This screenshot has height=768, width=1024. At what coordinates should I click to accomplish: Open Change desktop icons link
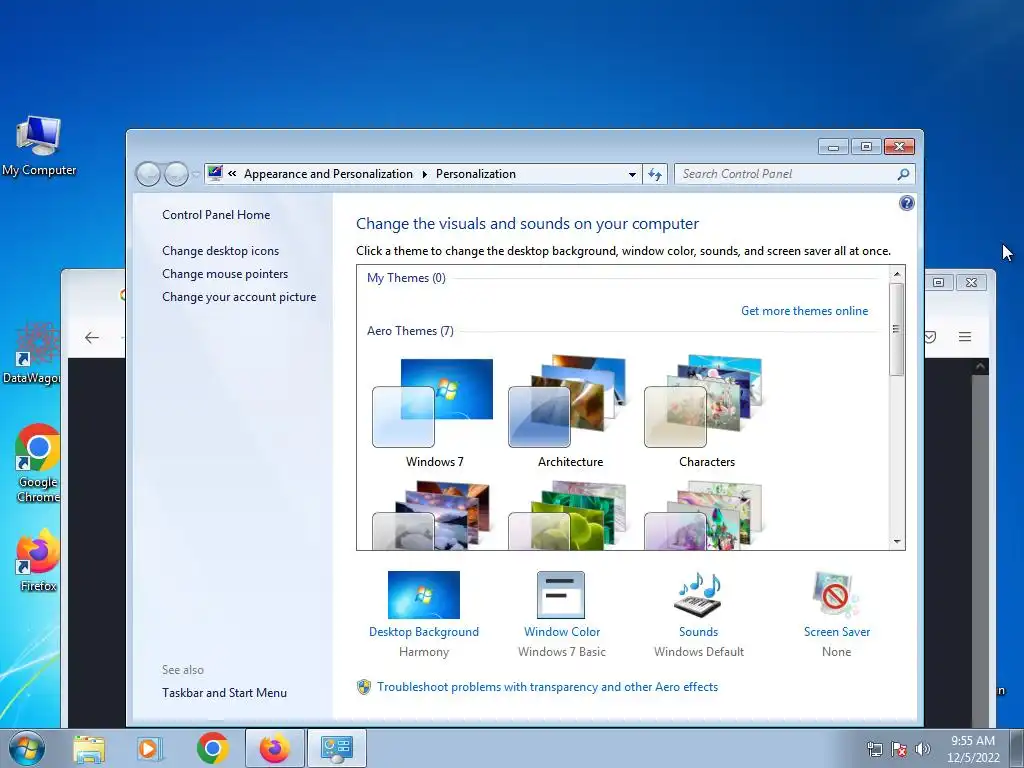click(220, 251)
